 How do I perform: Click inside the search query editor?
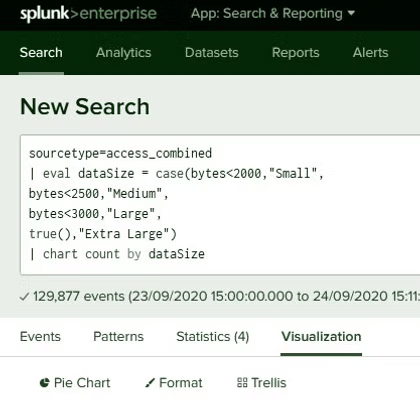[x=220, y=204]
